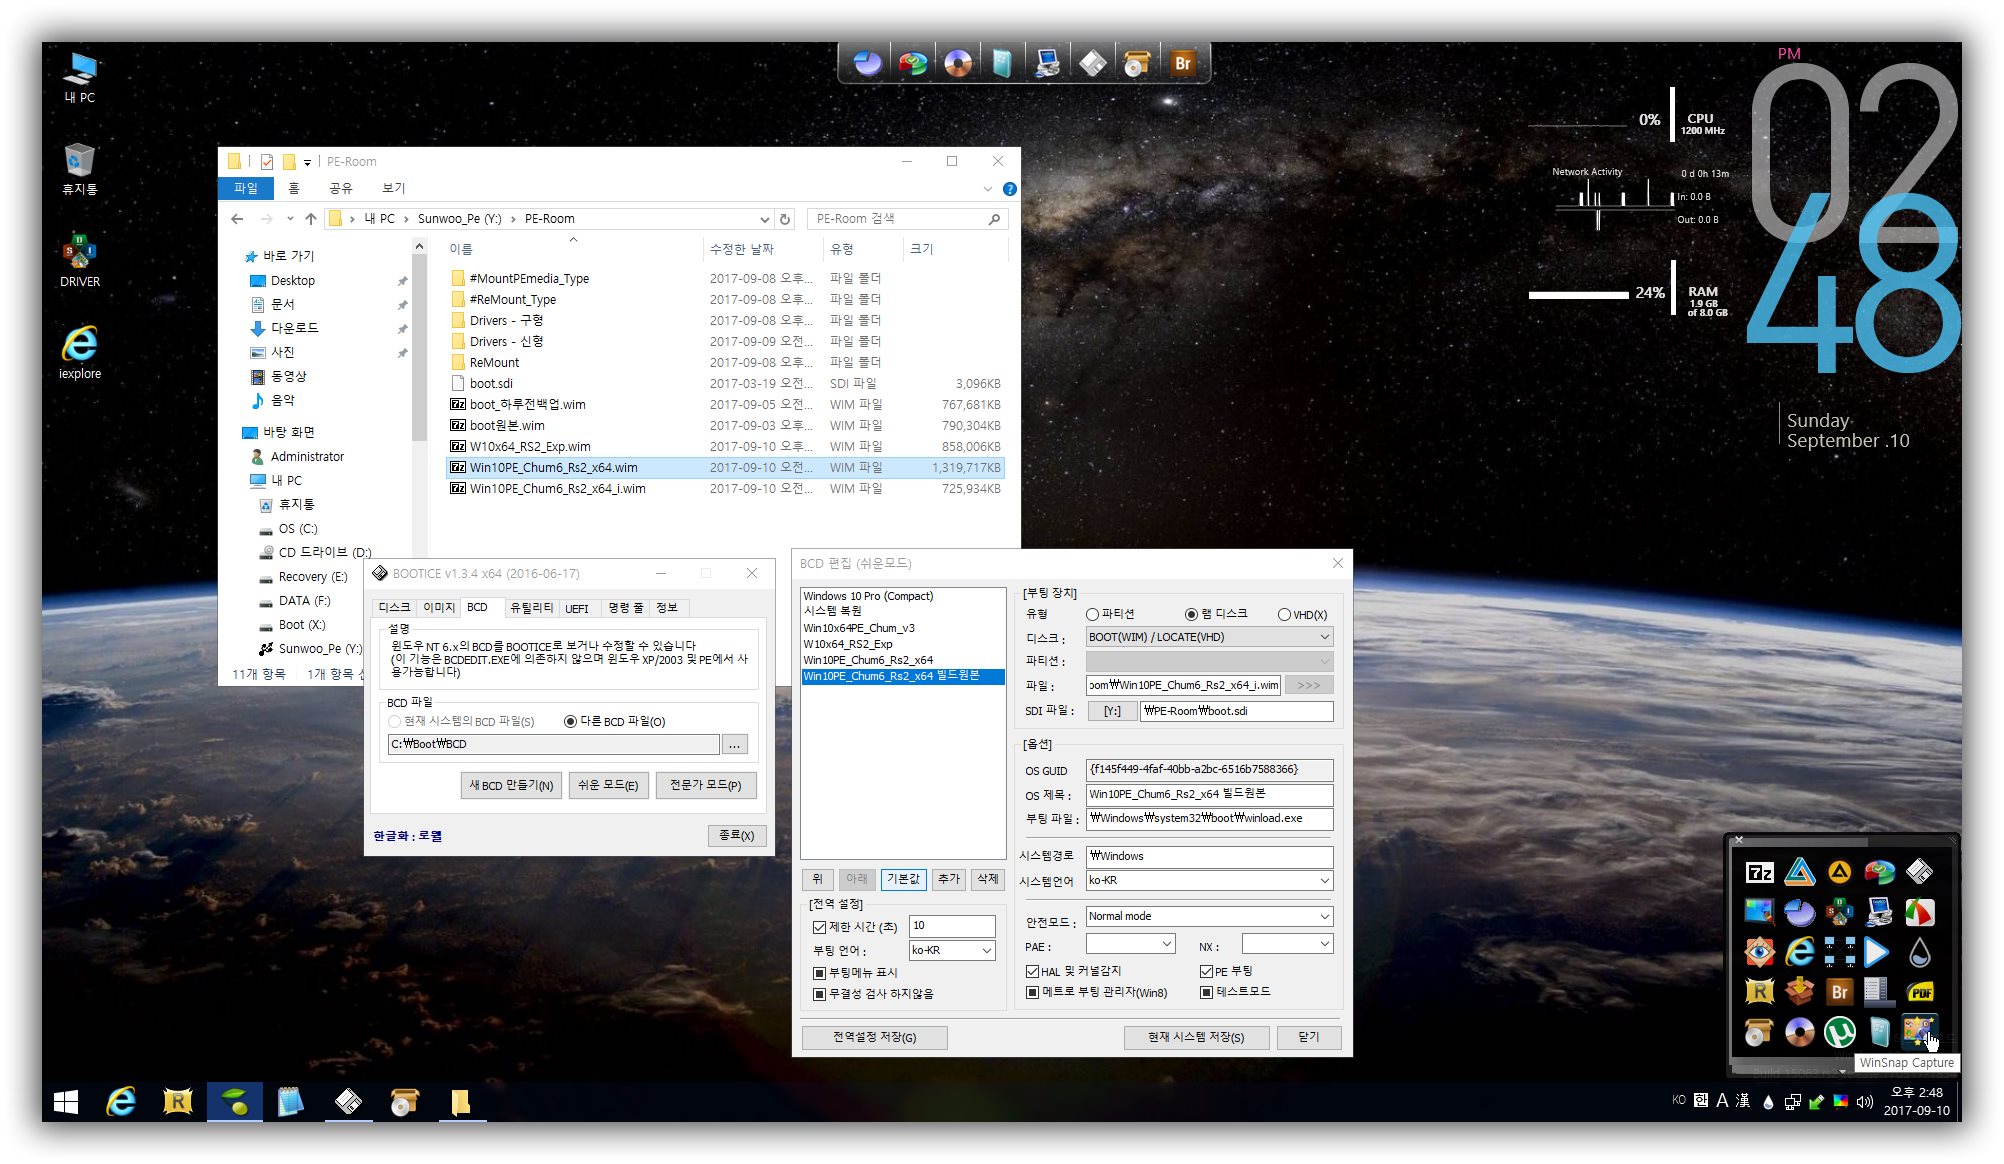Viewport: 2004px width, 1164px height.
Task: Open the NX dropdown
Action: click(x=1287, y=943)
